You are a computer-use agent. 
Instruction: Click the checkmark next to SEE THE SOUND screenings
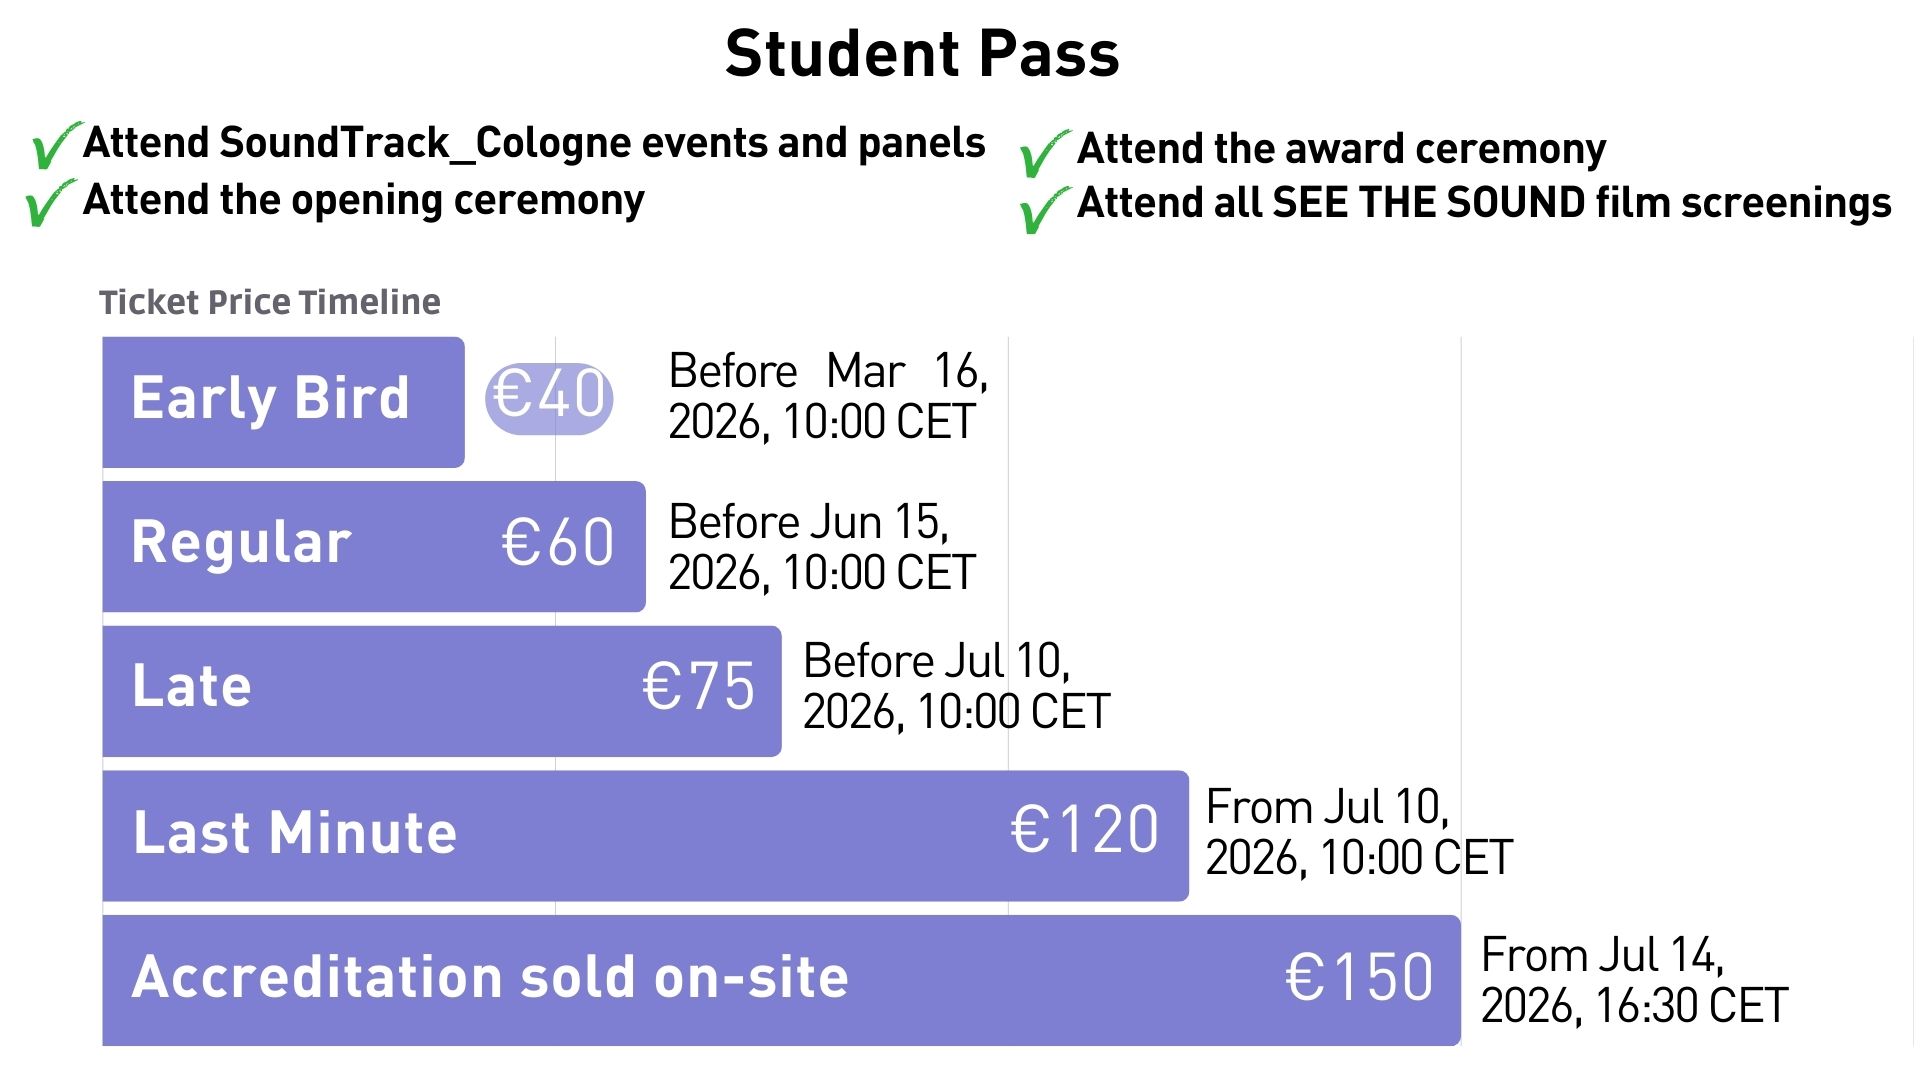click(x=1044, y=210)
